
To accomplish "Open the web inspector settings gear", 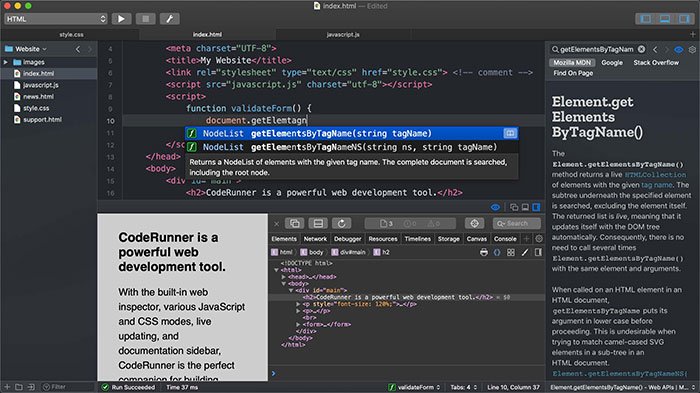I will click(x=539, y=239).
